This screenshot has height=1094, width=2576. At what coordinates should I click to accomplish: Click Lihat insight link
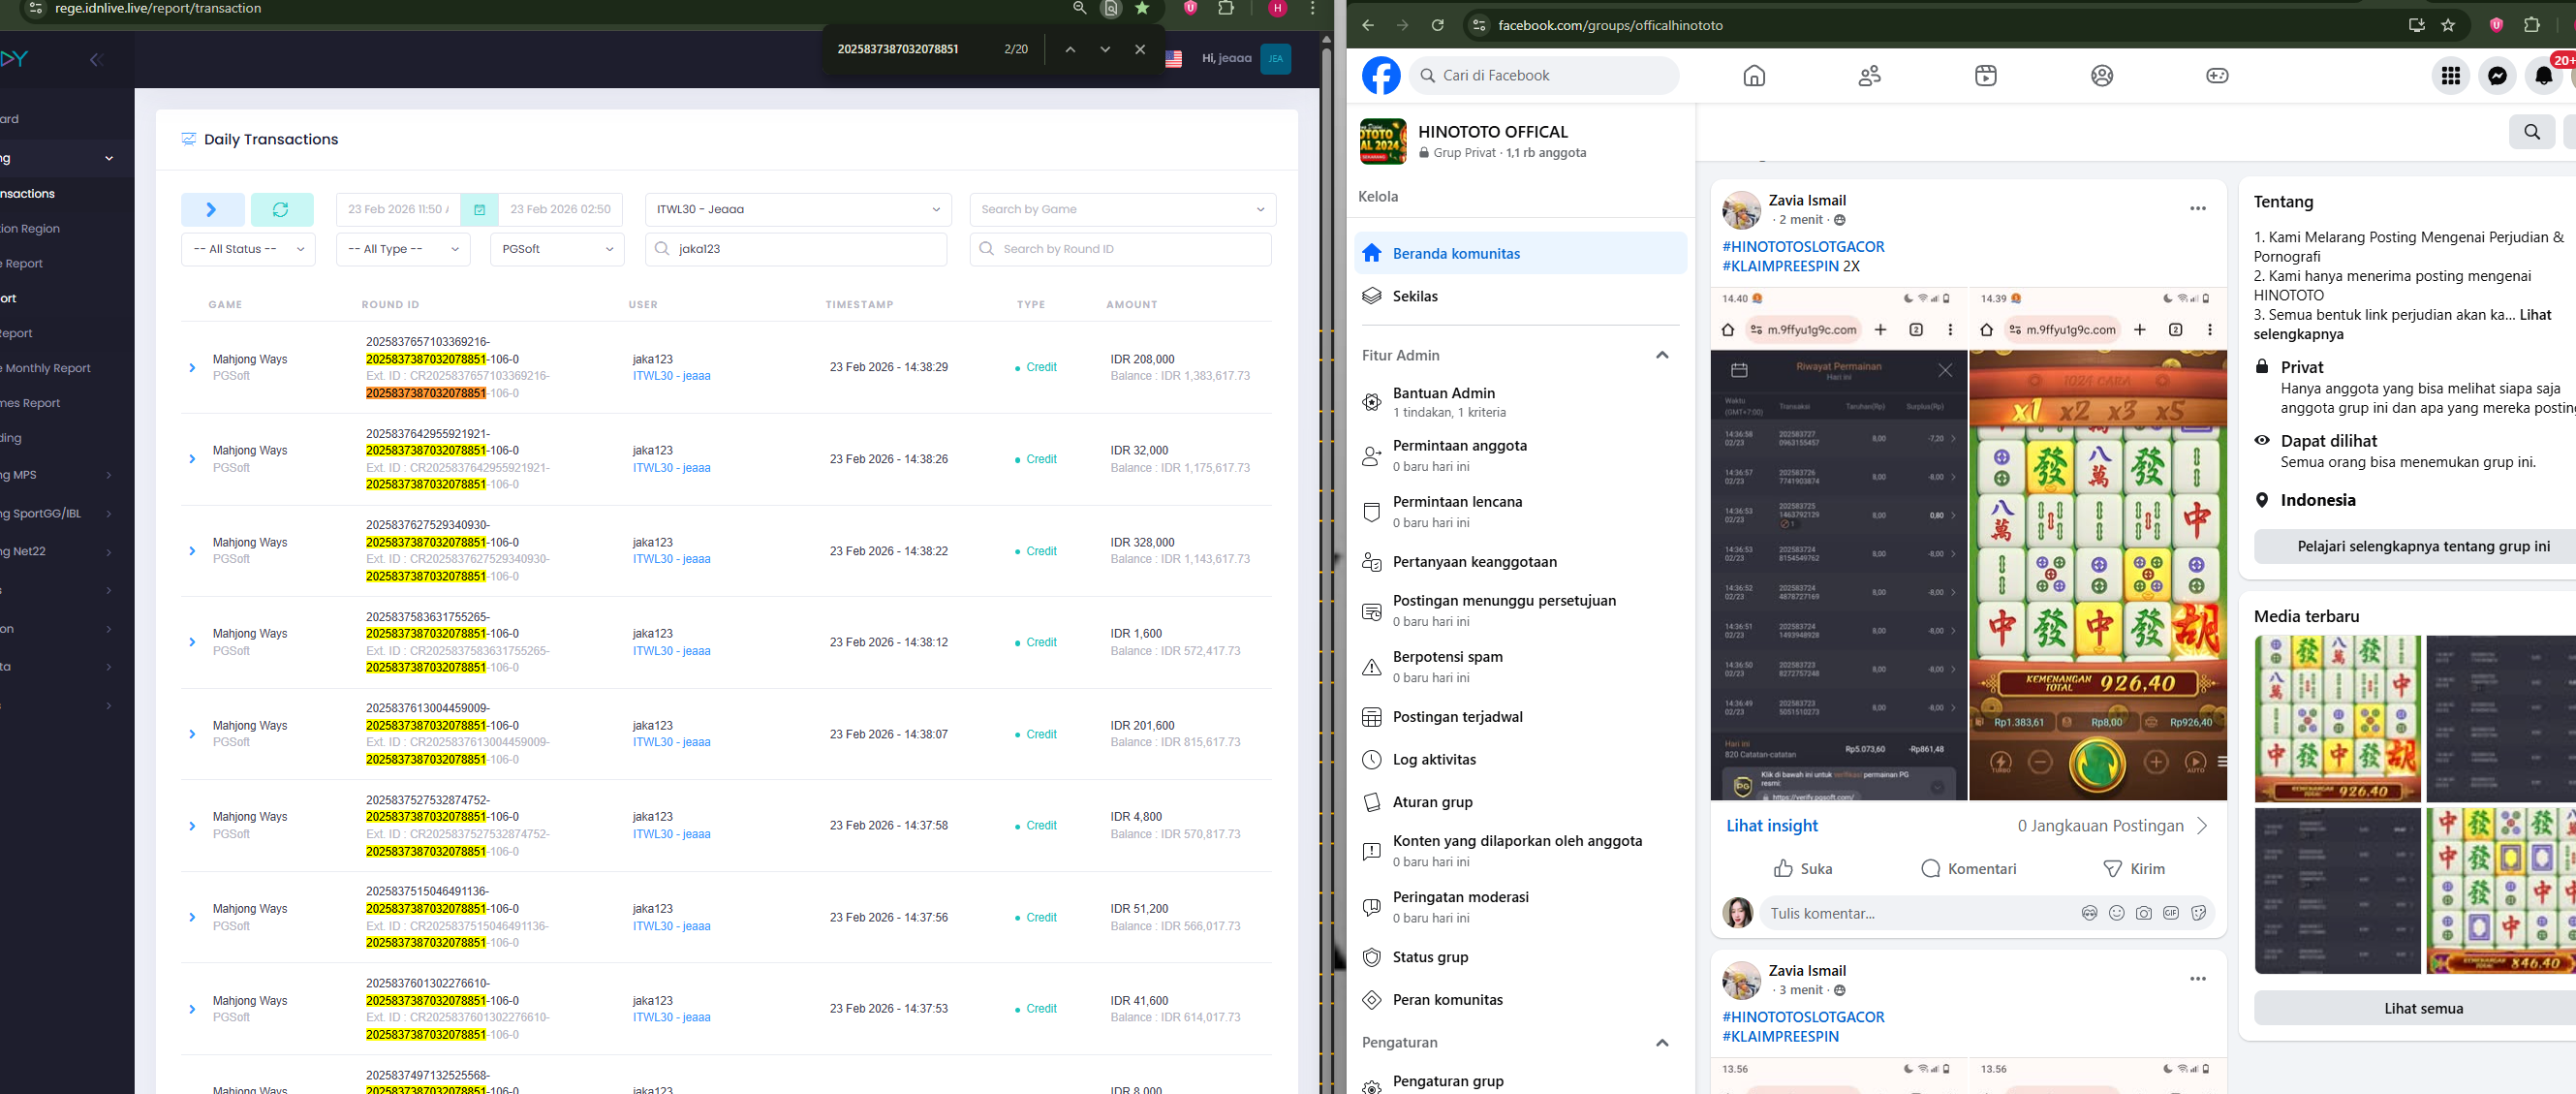tap(1772, 826)
